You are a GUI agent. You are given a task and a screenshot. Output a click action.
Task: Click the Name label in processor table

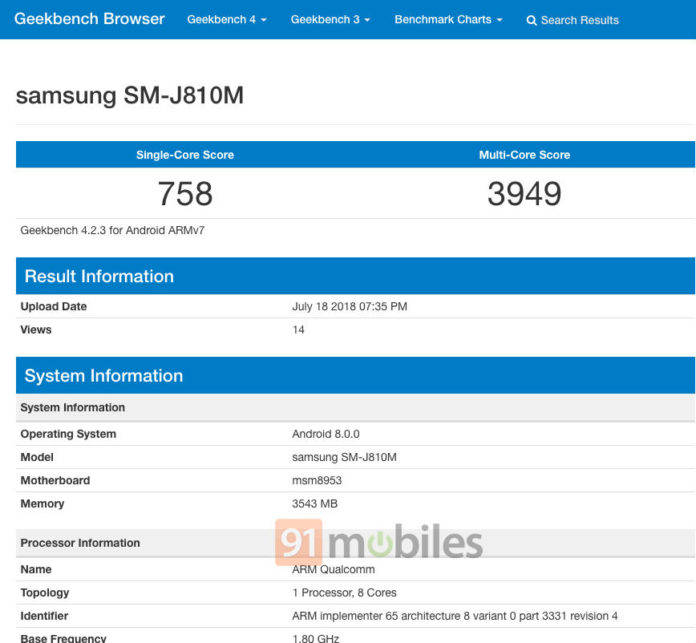[36, 569]
